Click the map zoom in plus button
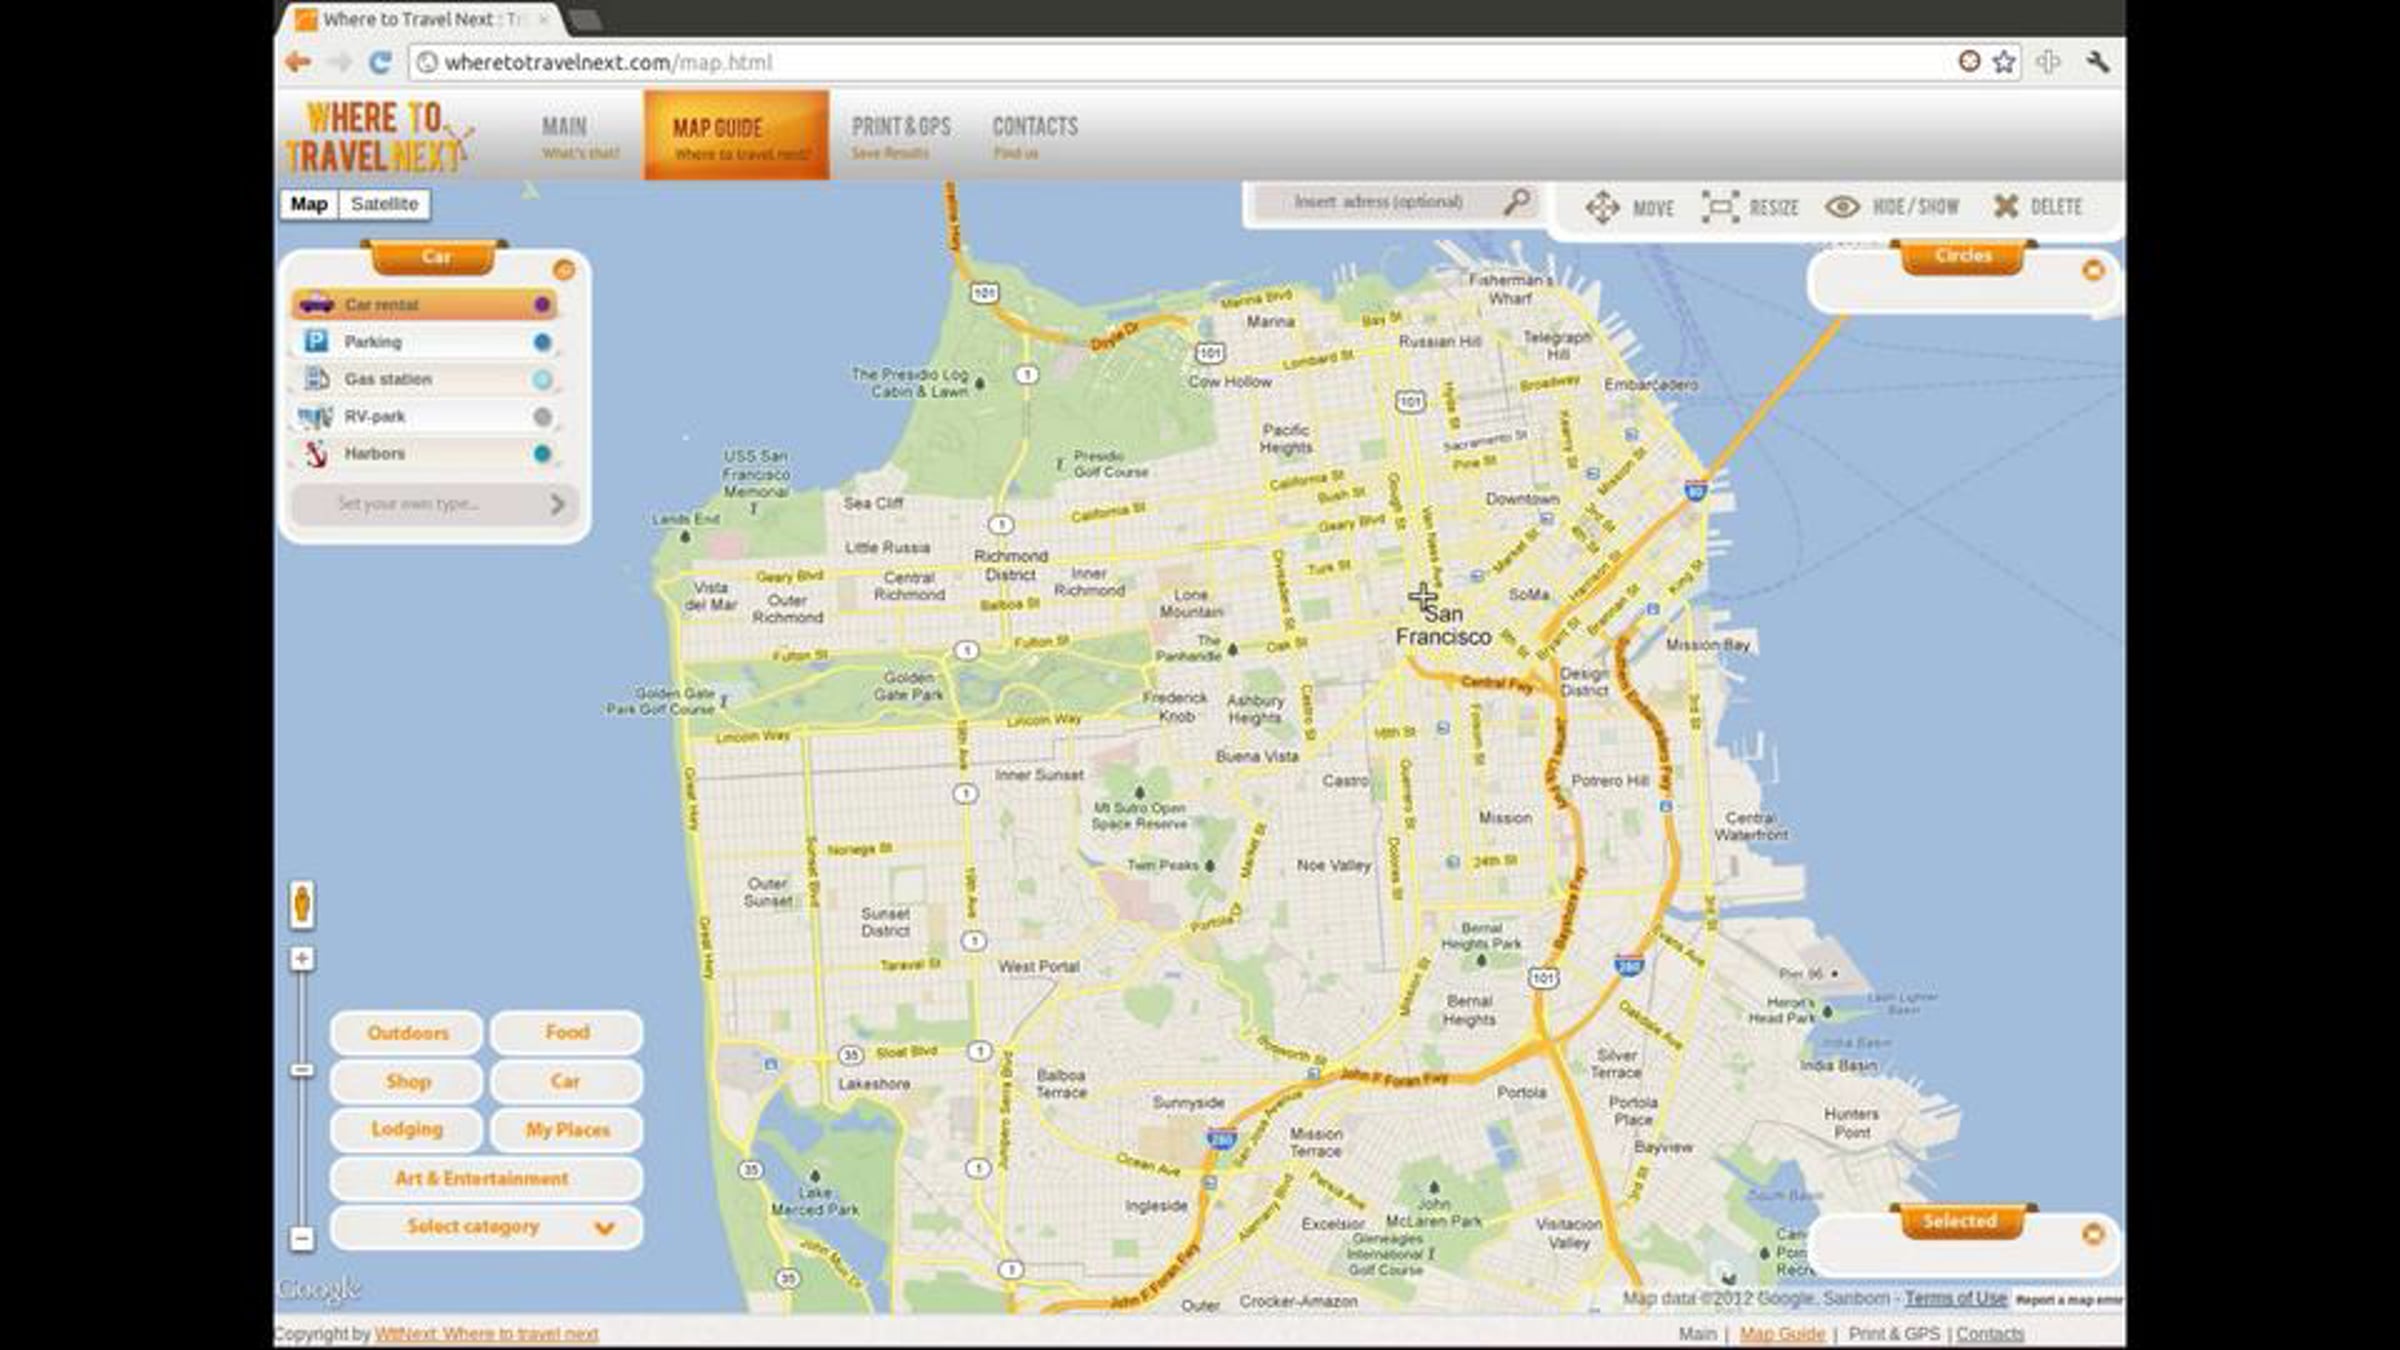The width and height of the screenshot is (2400, 1350). (x=302, y=959)
